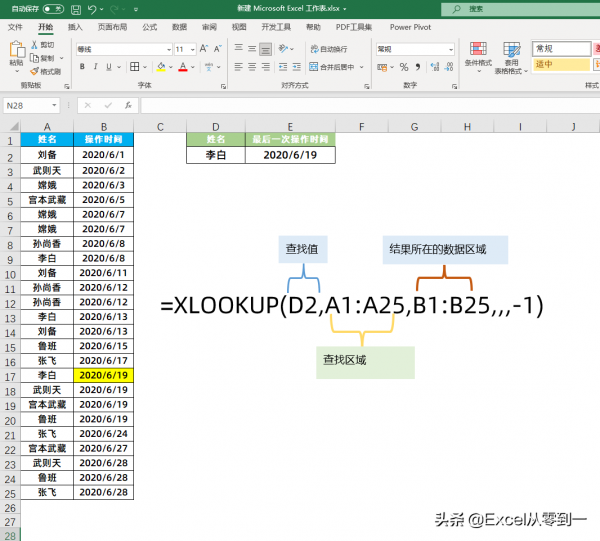Click the Name Box showing N28

tap(30, 105)
